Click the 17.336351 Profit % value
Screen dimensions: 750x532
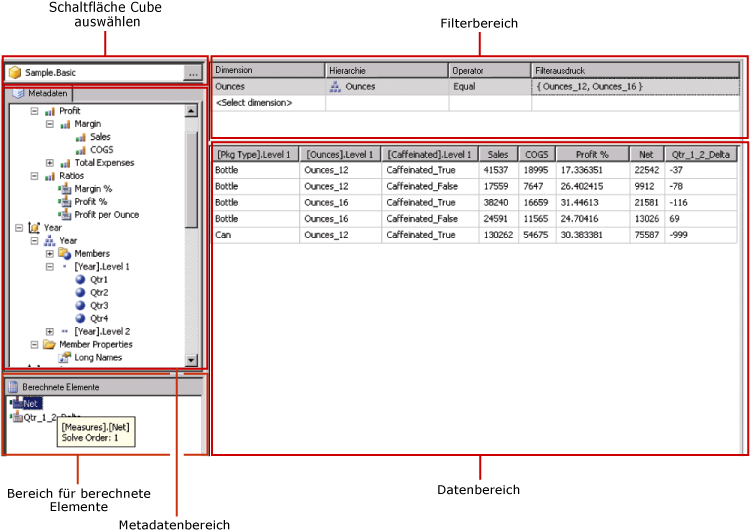coord(582,170)
